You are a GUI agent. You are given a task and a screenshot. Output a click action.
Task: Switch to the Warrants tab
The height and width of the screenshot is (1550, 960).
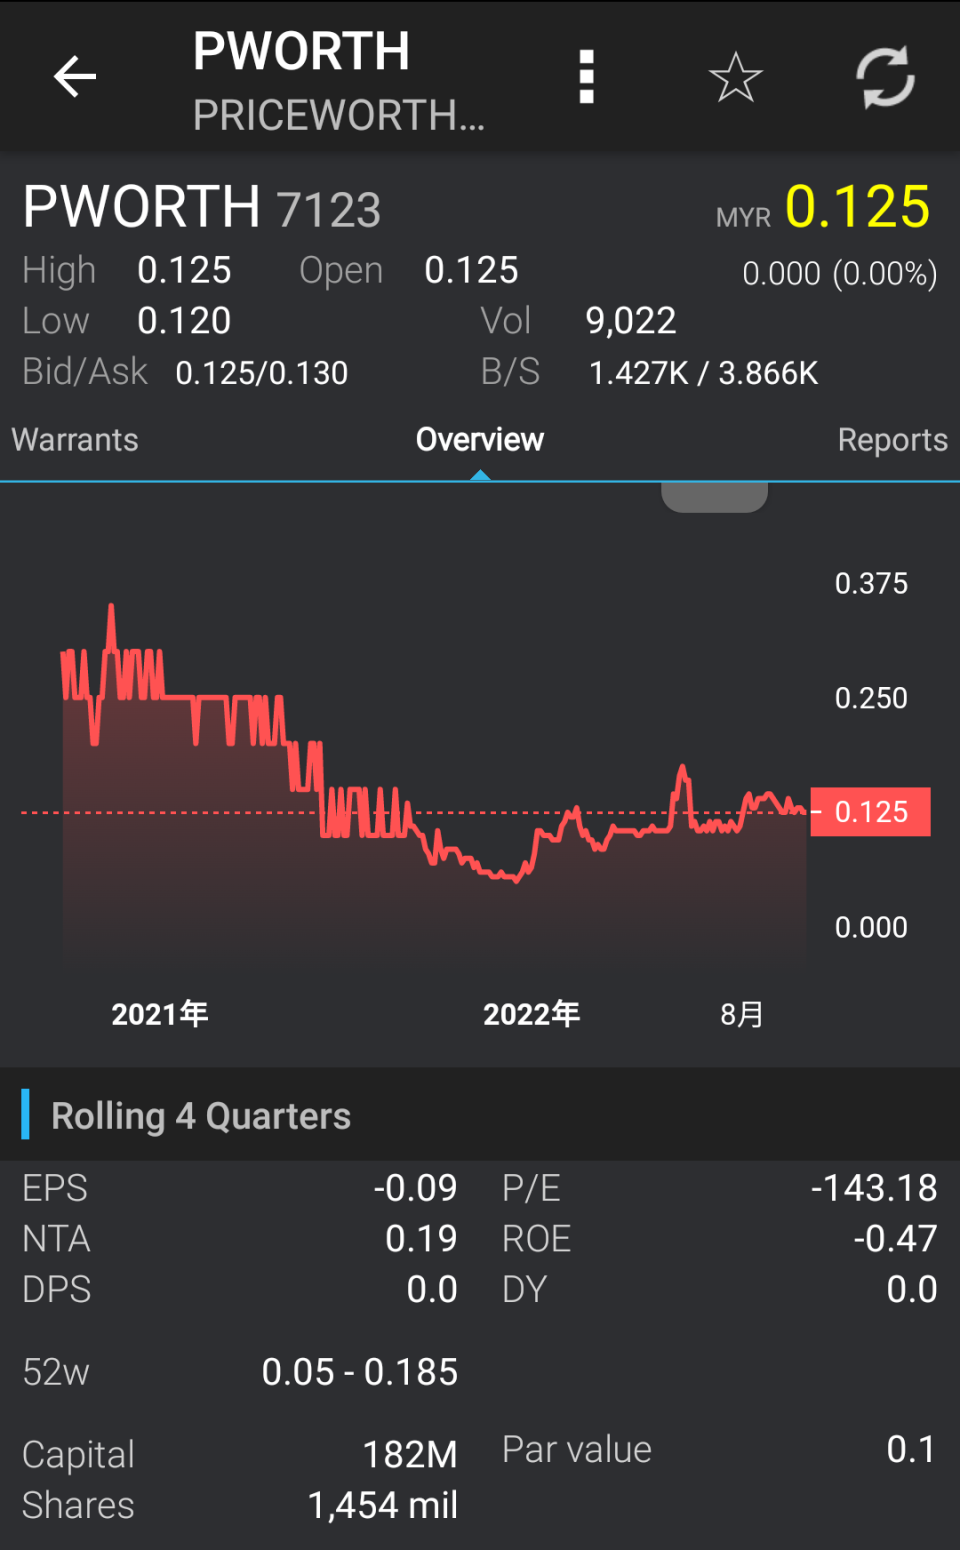point(75,440)
